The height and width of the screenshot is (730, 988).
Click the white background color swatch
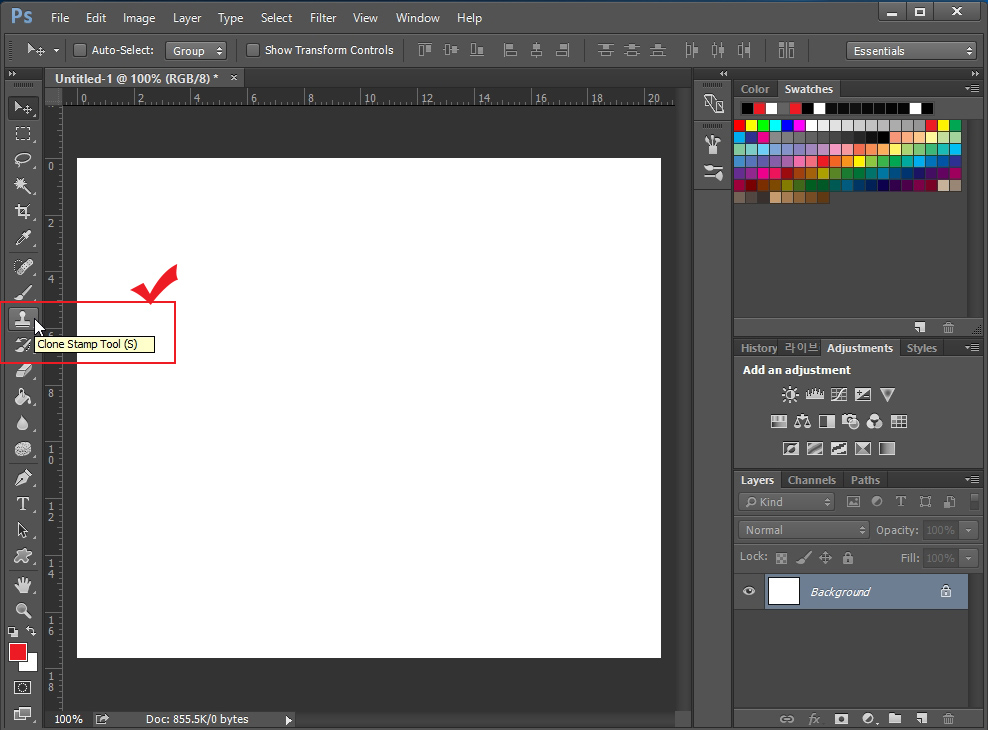(x=32, y=664)
